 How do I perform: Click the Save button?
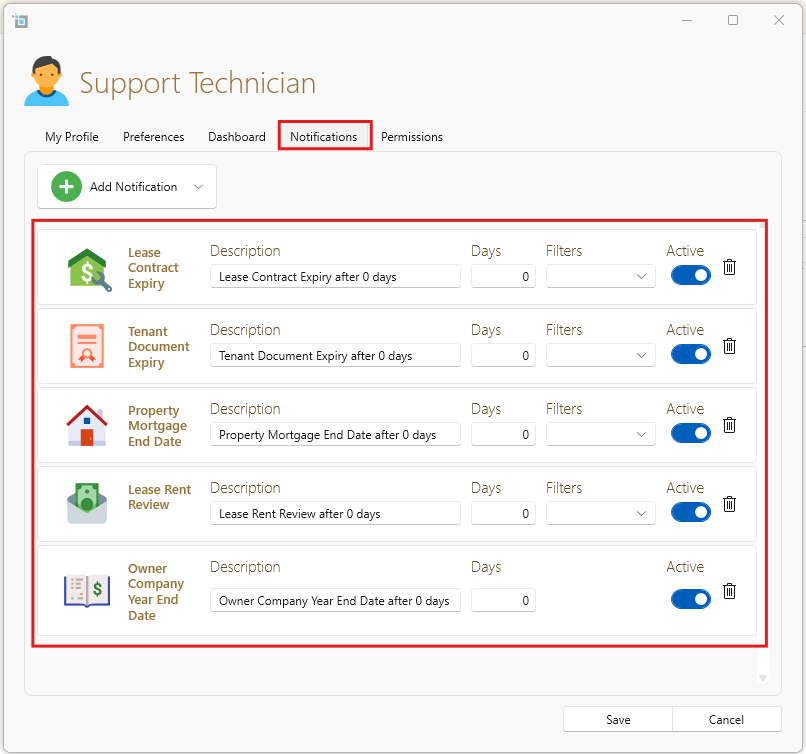[617, 719]
